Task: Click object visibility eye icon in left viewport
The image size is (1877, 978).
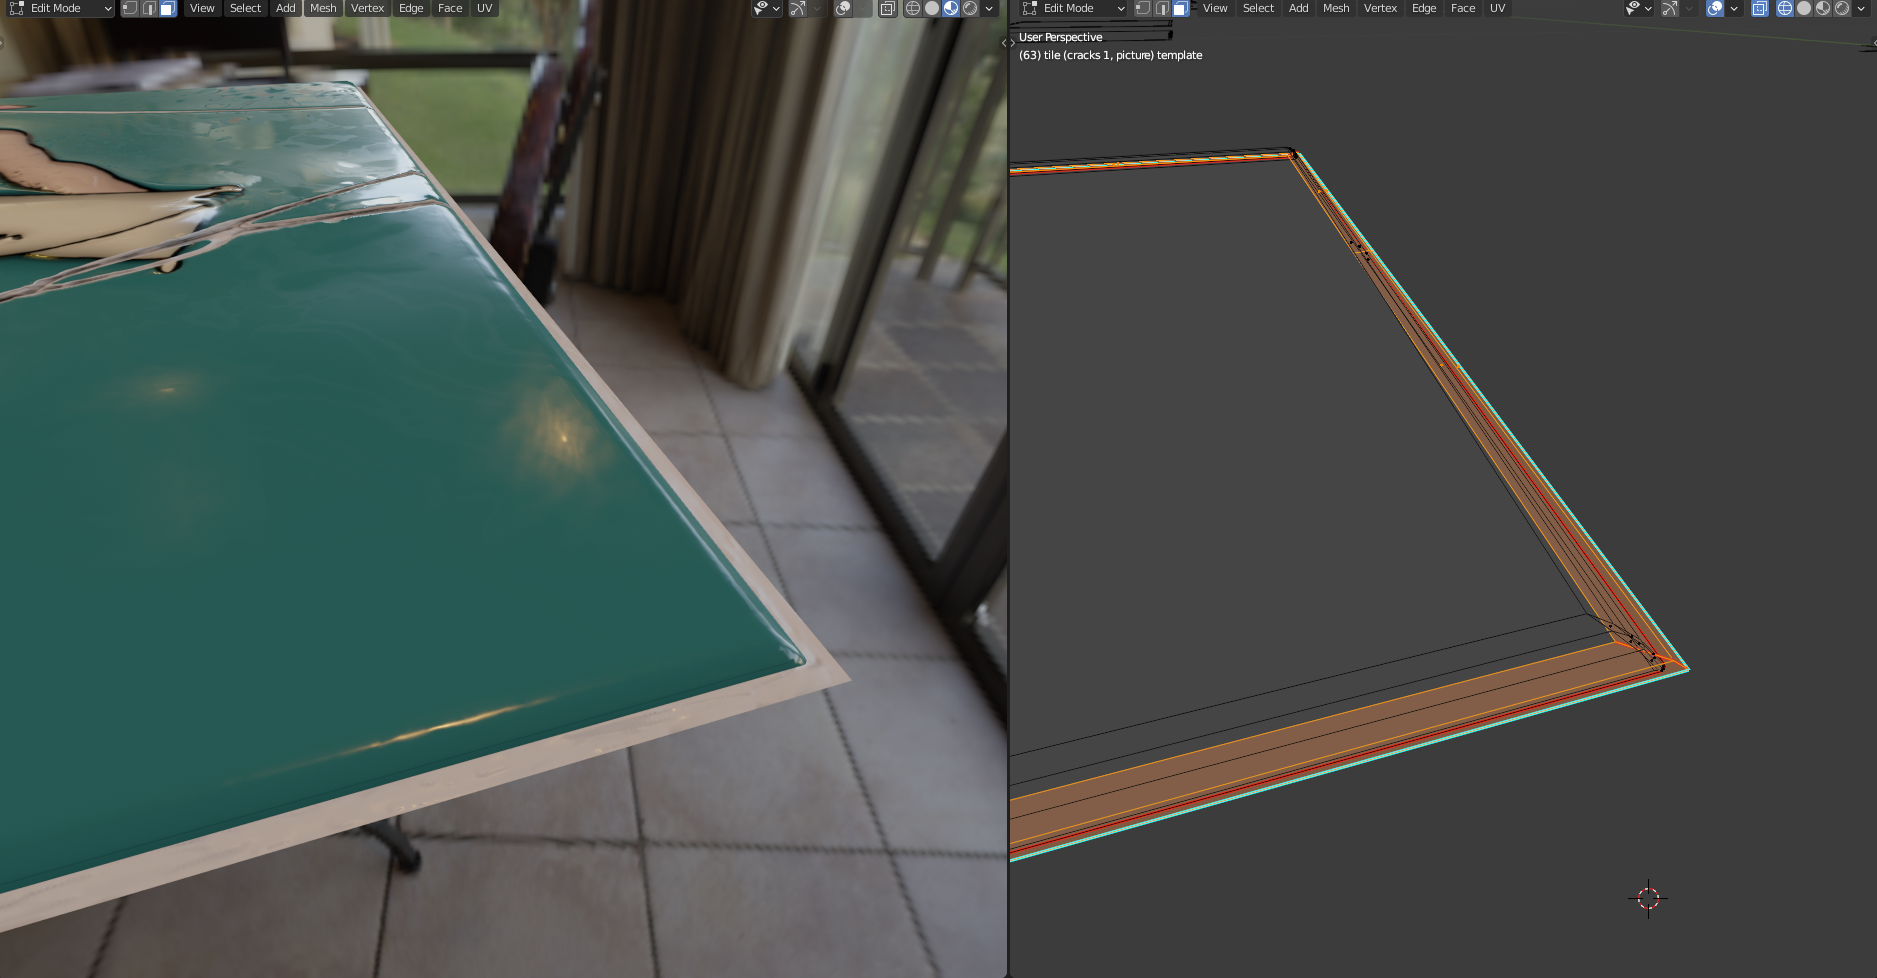Action: (x=761, y=8)
